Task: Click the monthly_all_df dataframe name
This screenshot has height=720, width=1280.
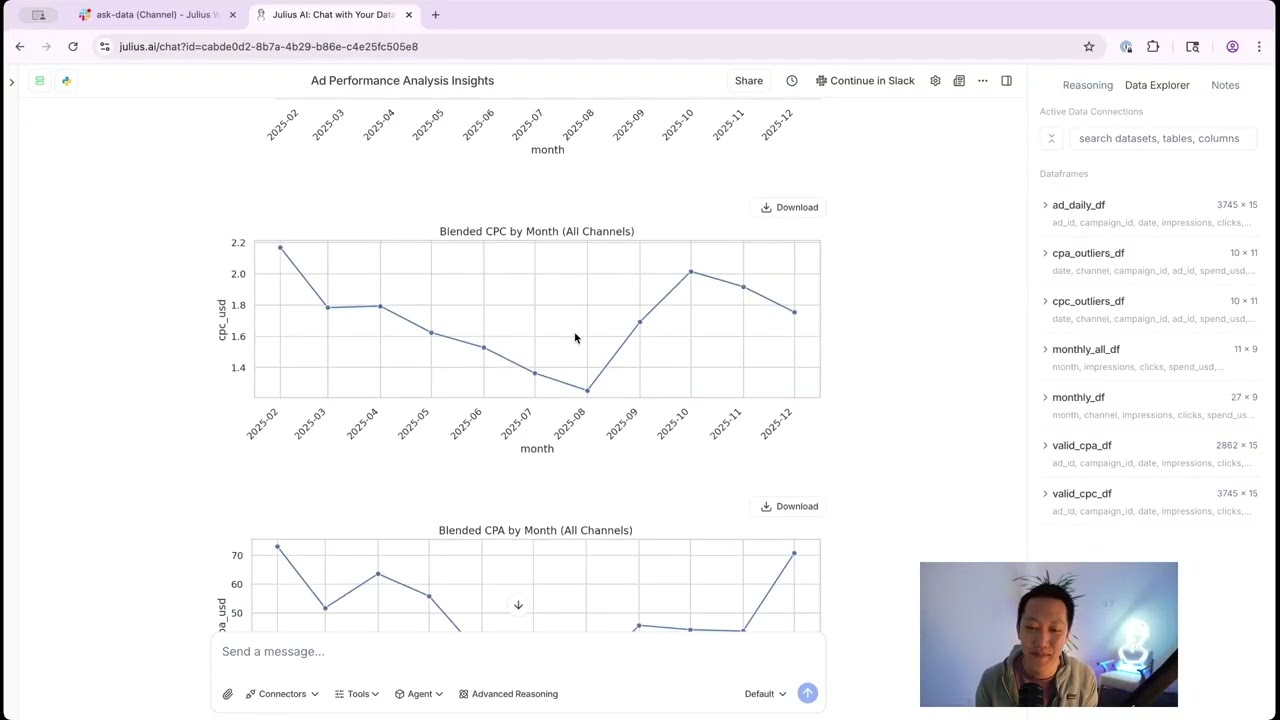Action: coord(1086,349)
